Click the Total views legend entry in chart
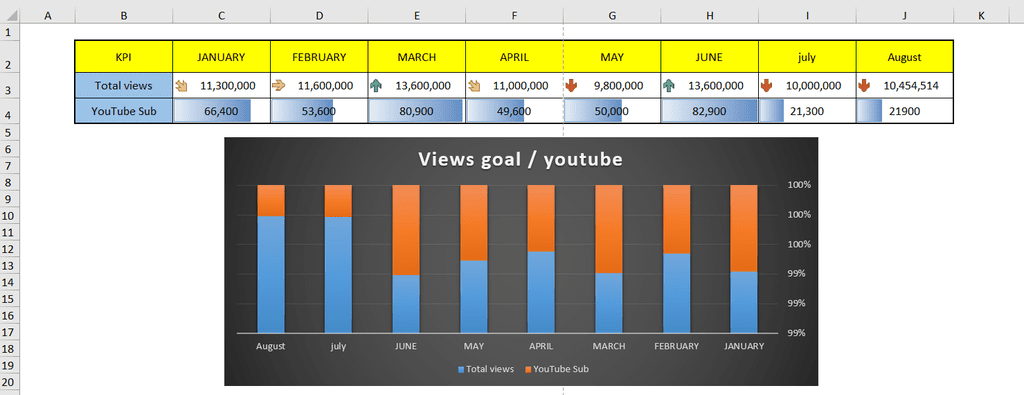 pos(486,369)
